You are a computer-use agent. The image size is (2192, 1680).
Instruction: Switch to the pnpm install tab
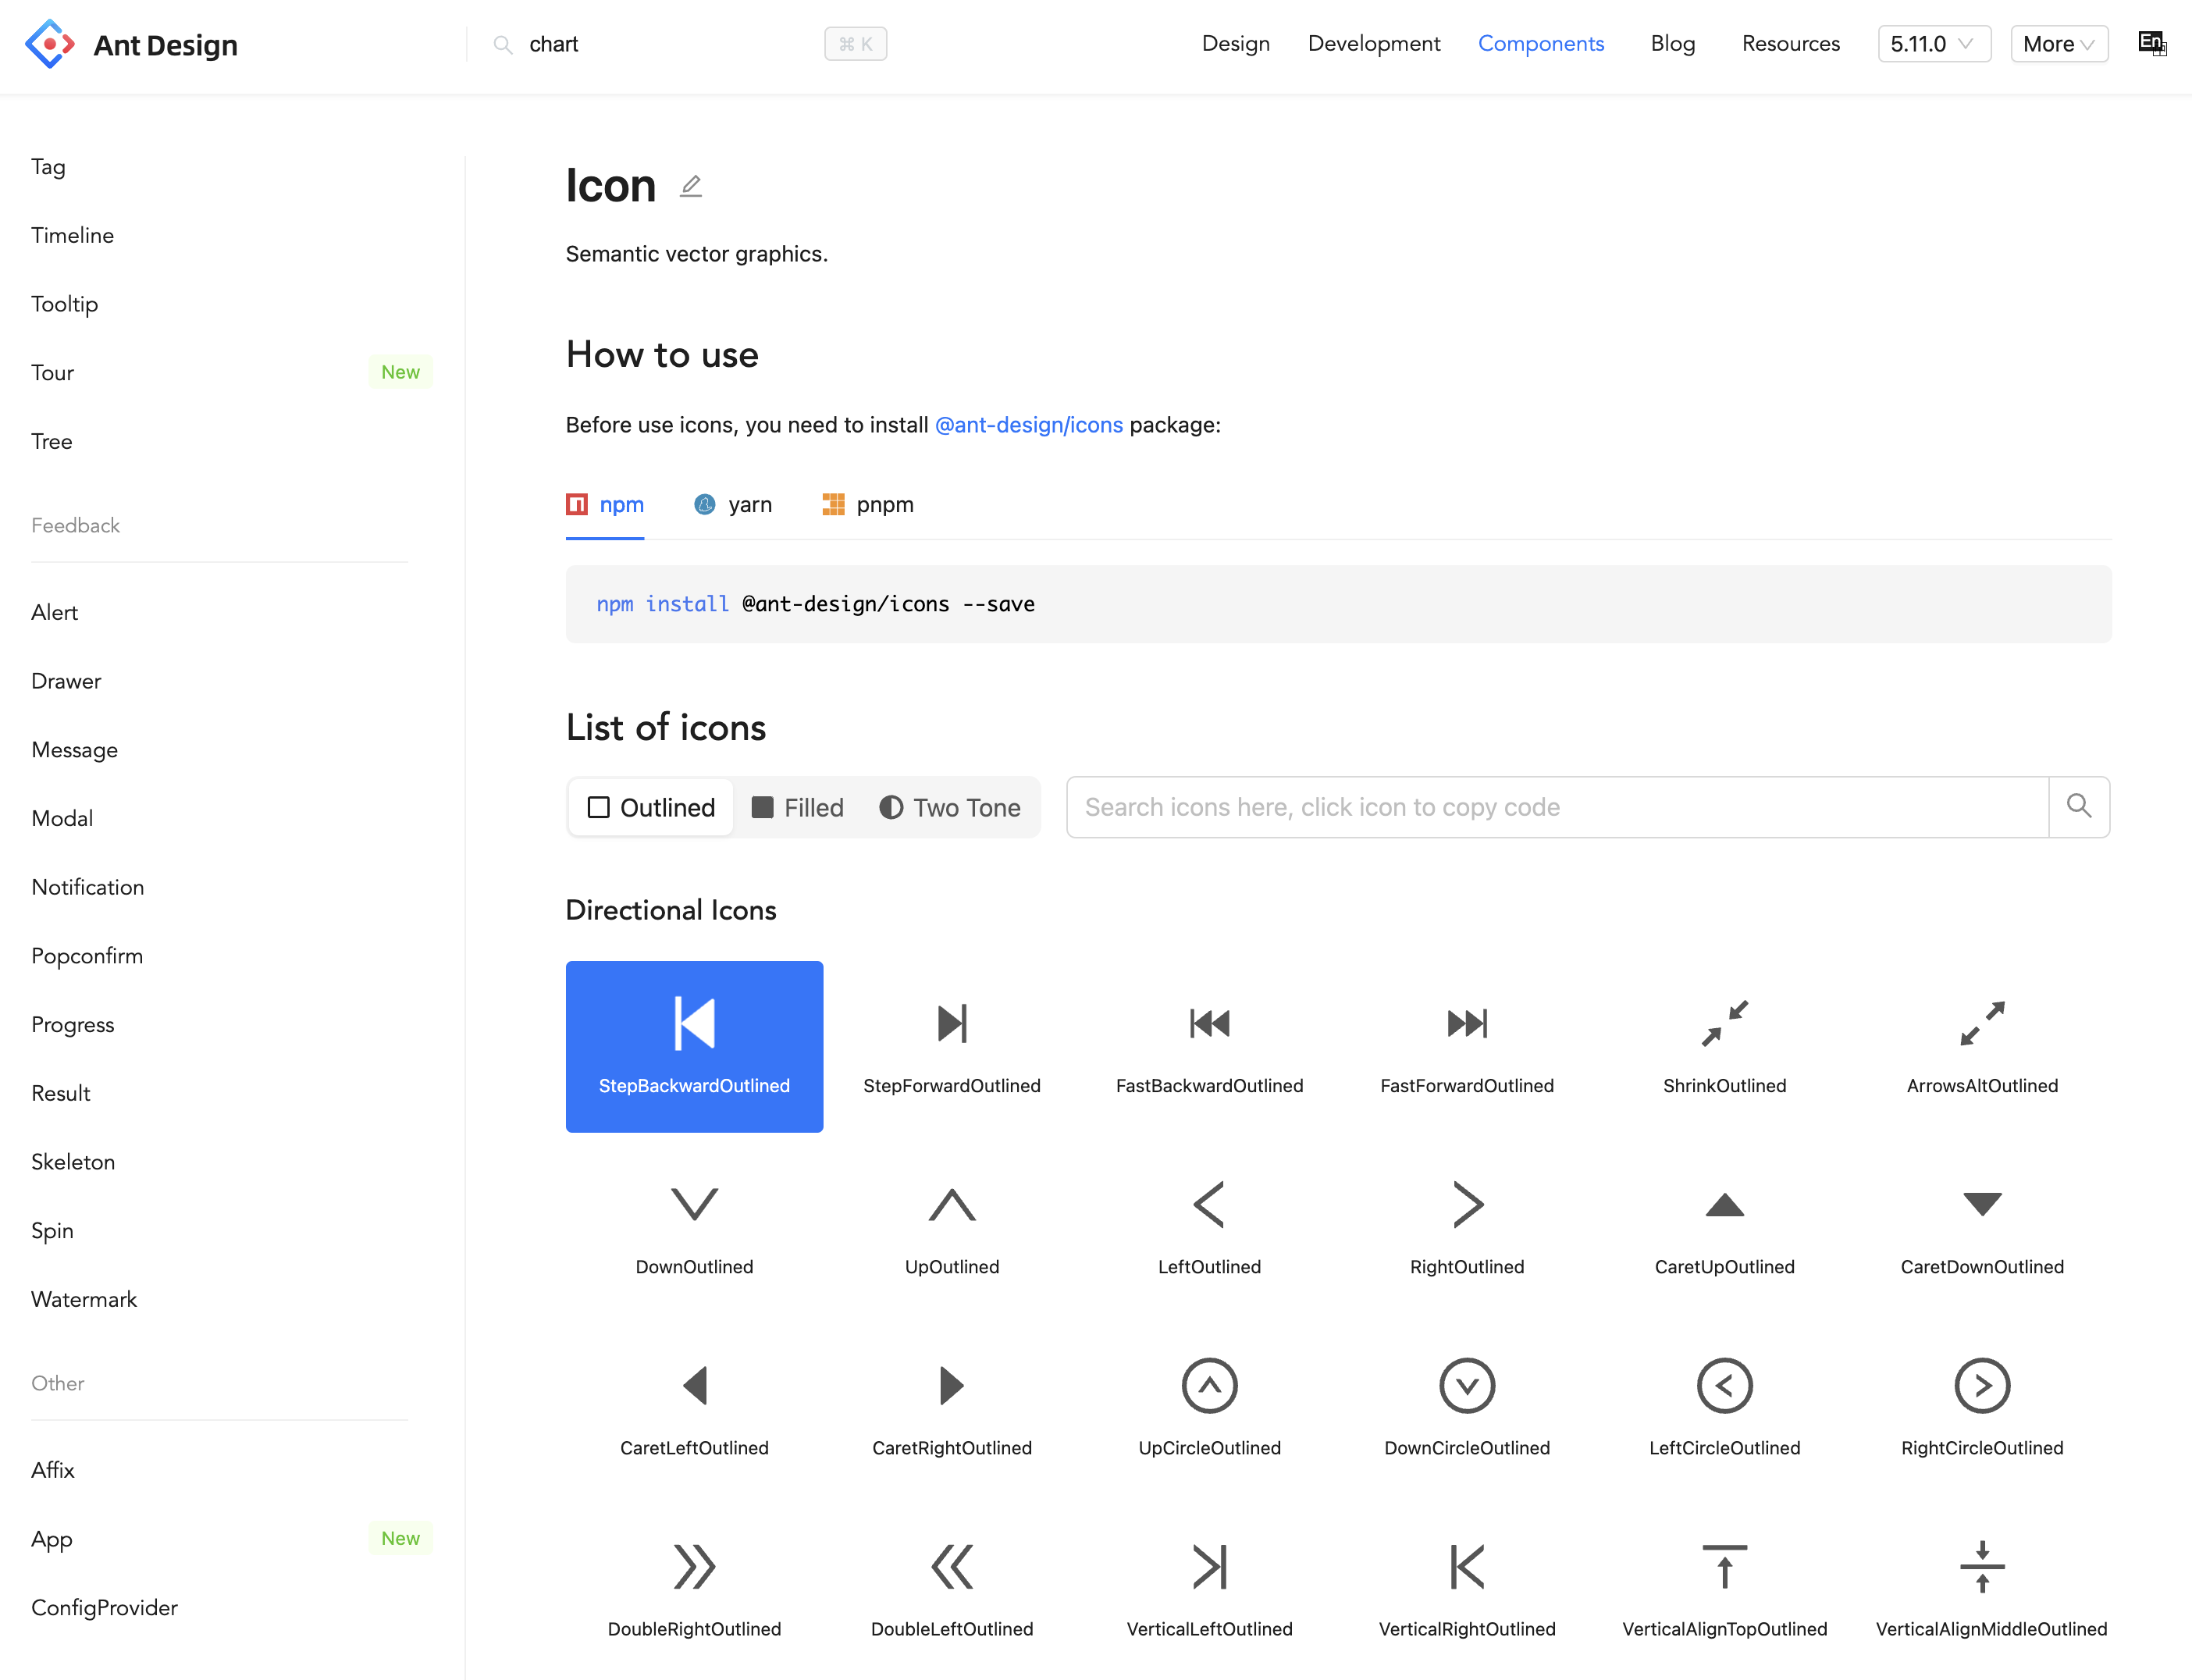pos(868,505)
